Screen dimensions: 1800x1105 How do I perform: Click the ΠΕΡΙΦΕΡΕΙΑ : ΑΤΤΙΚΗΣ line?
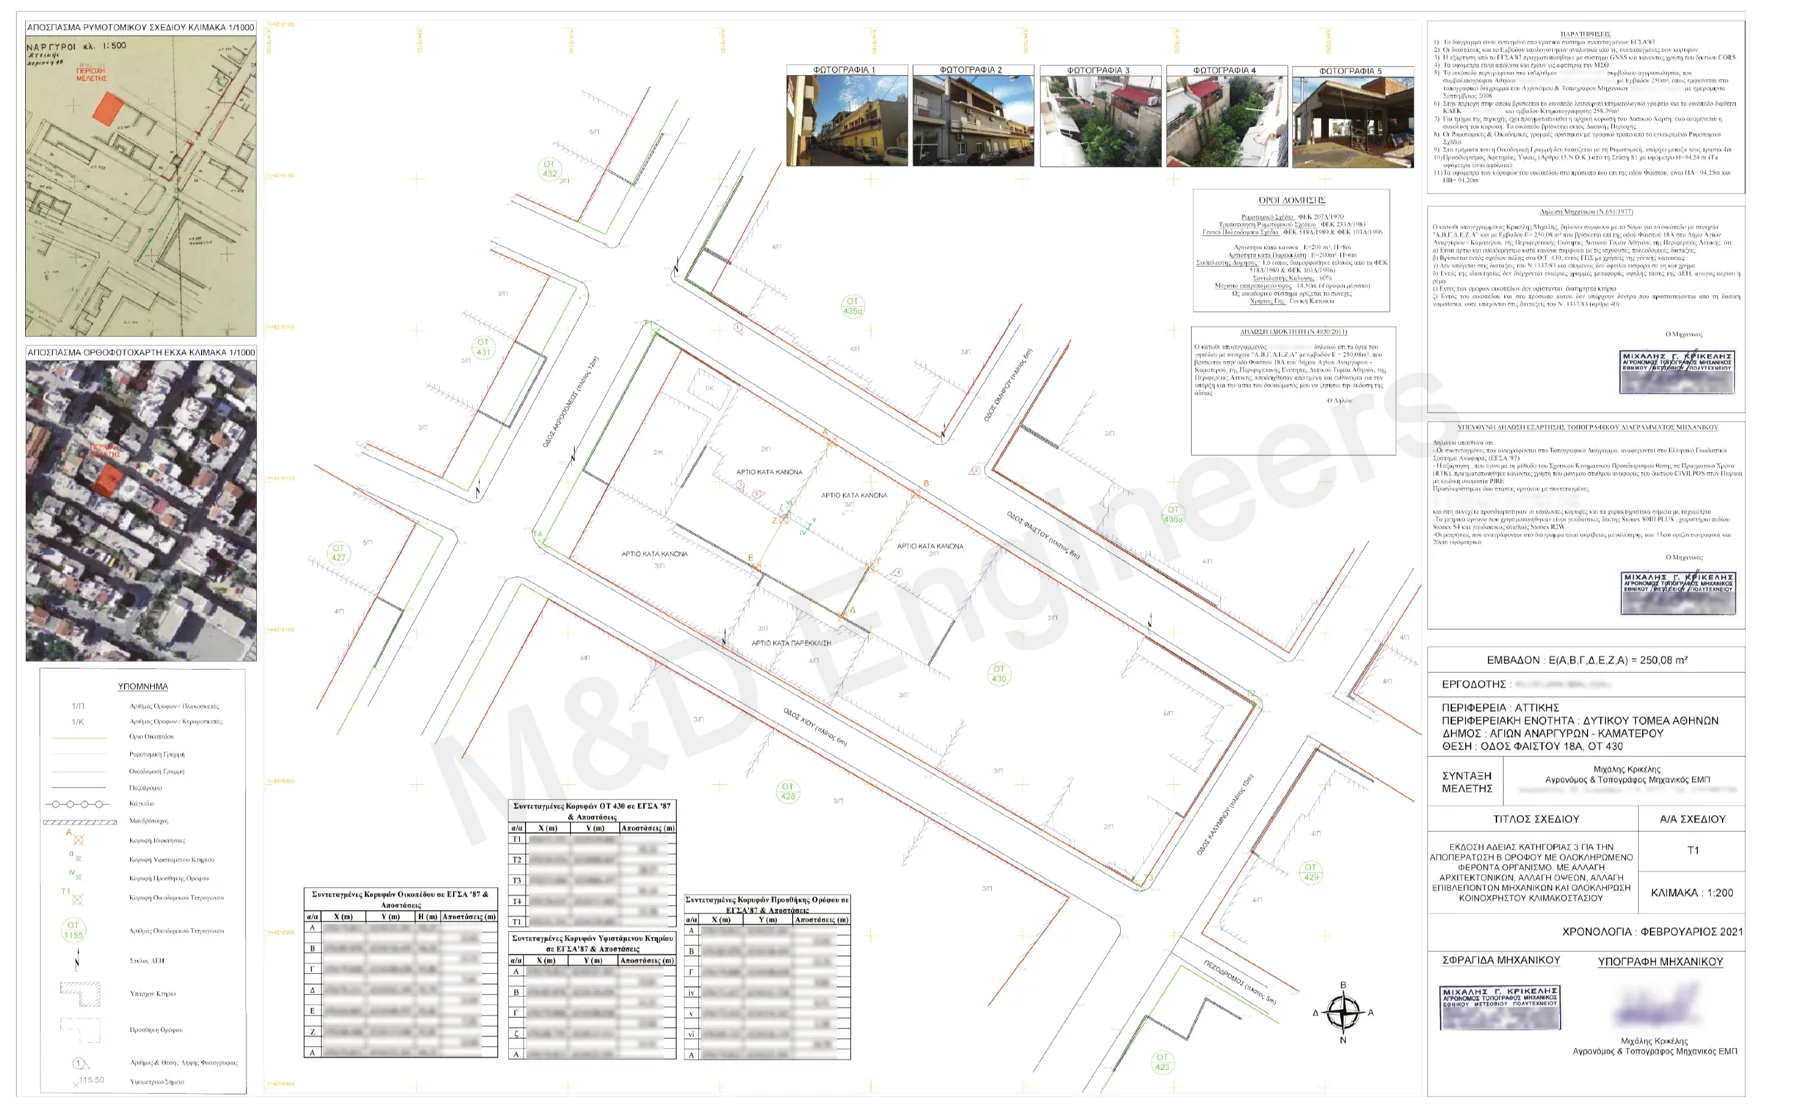1500,707
